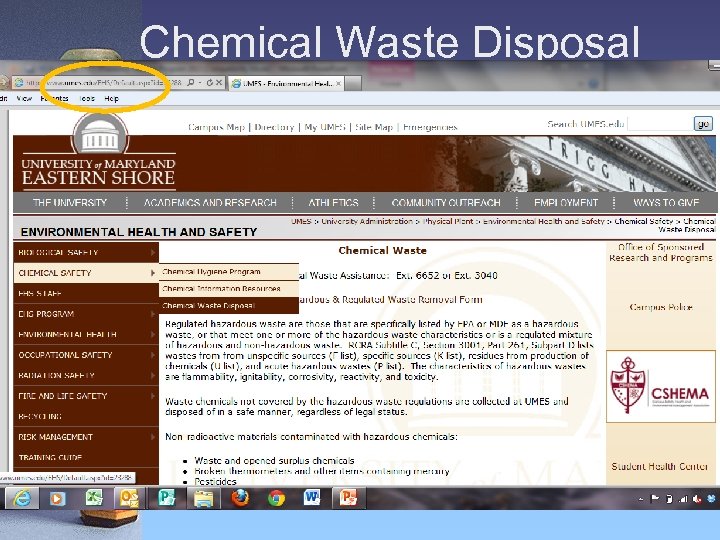720x540 pixels.
Task: Show hidden system tray icons arrow
Action: click(641, 499)
